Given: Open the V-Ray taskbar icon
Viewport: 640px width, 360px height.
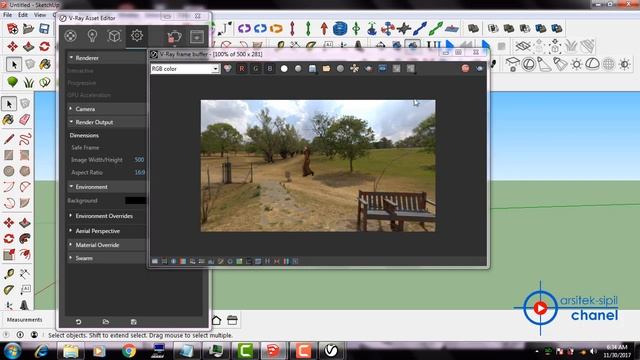Looking at the screenshot, I should point(331,351).
